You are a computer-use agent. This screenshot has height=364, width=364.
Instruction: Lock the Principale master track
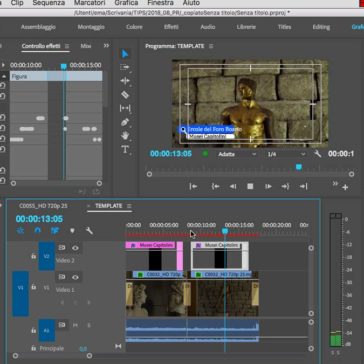pyautogui.click(x=33, y=348)
